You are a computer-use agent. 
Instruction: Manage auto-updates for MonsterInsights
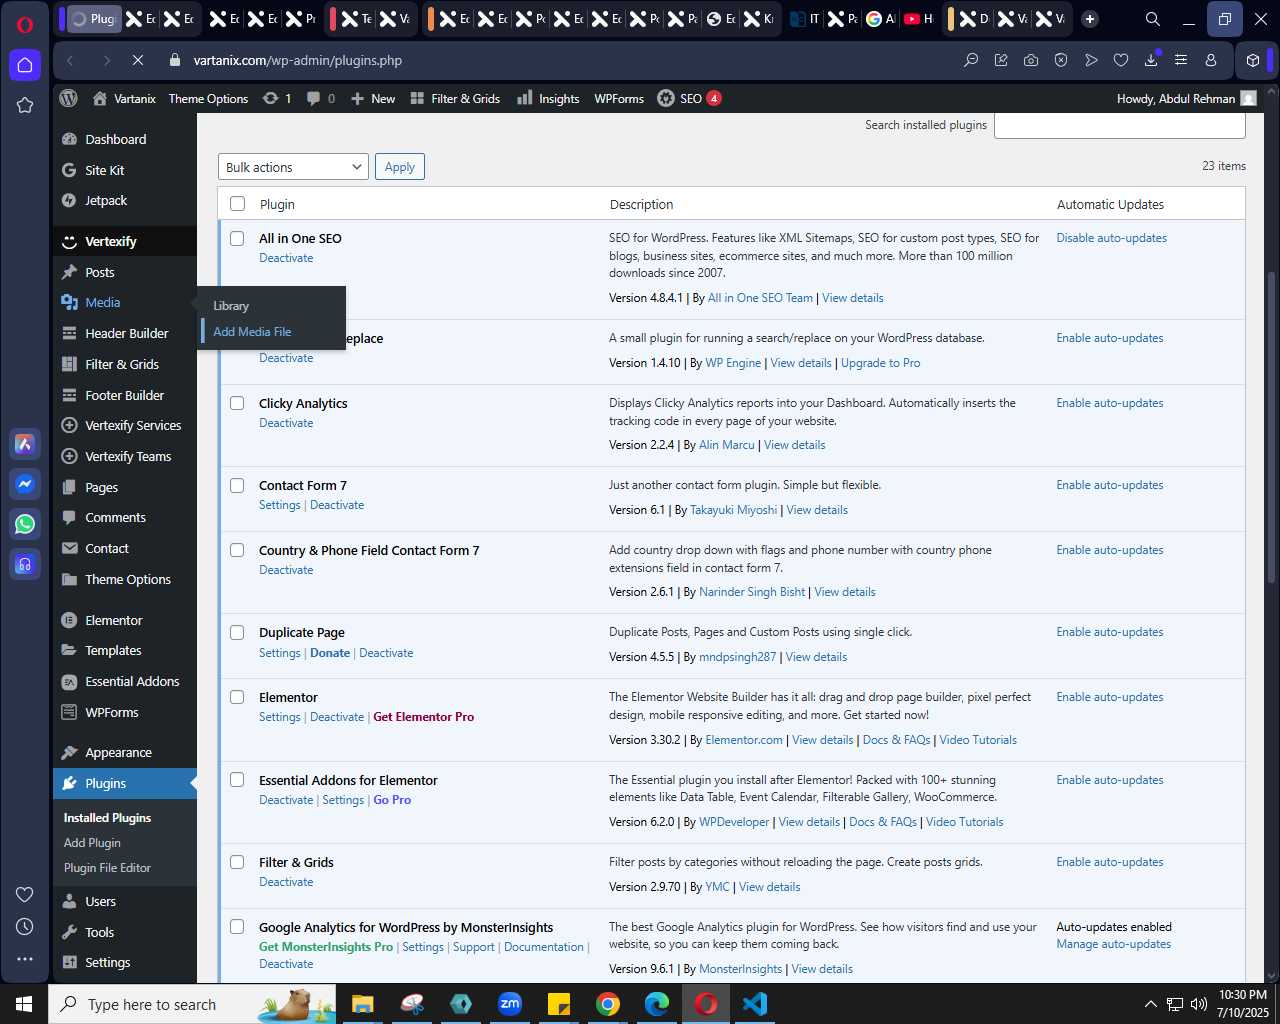pyautogui.click(x=1113, y=944)
